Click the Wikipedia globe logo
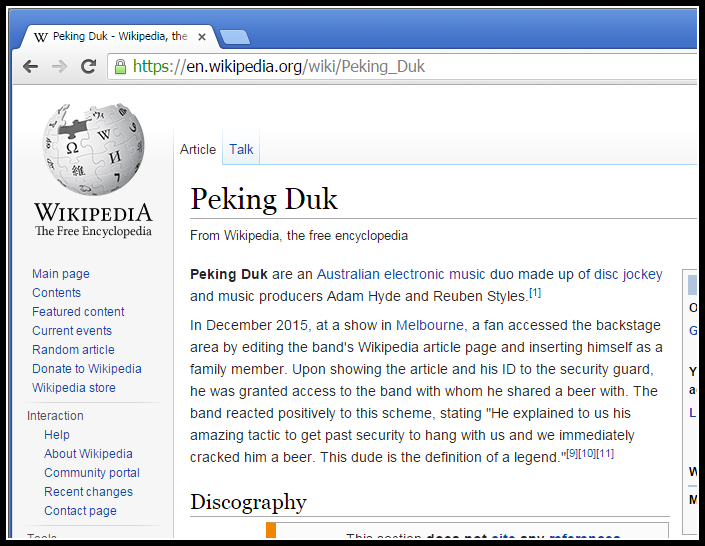 coord(94,149)
